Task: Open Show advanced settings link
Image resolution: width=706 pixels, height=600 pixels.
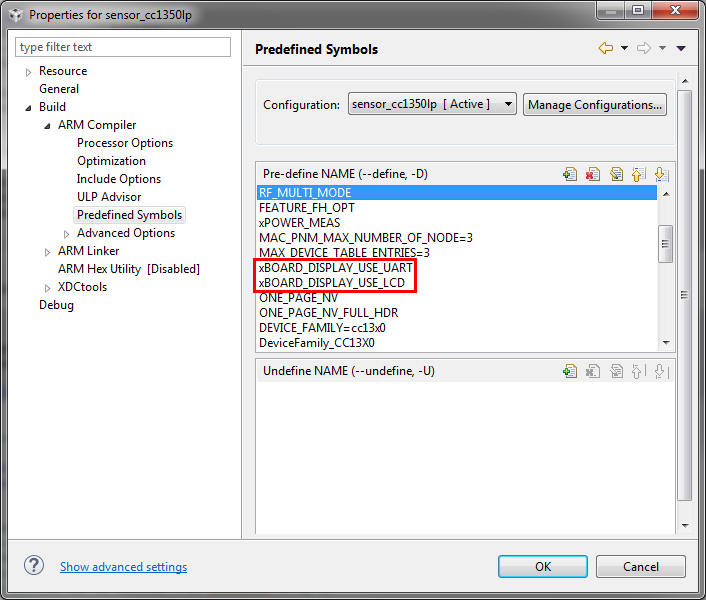Action: (123, 567)
